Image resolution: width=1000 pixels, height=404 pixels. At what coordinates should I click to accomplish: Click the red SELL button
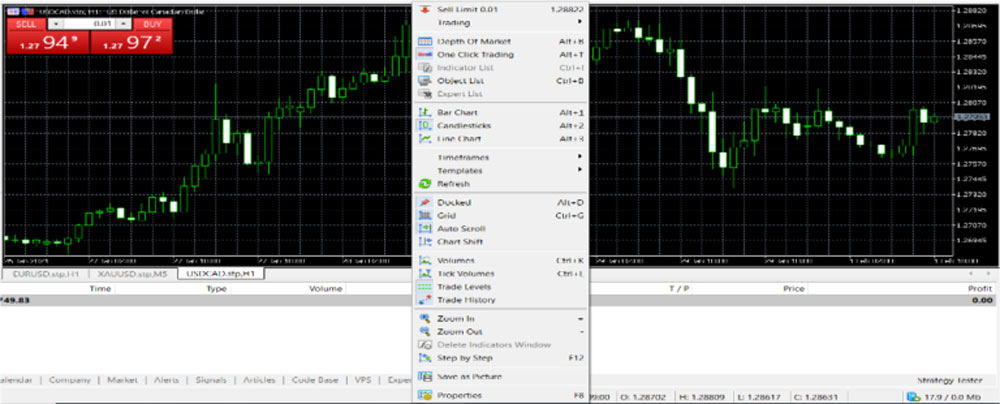(26, 24)
